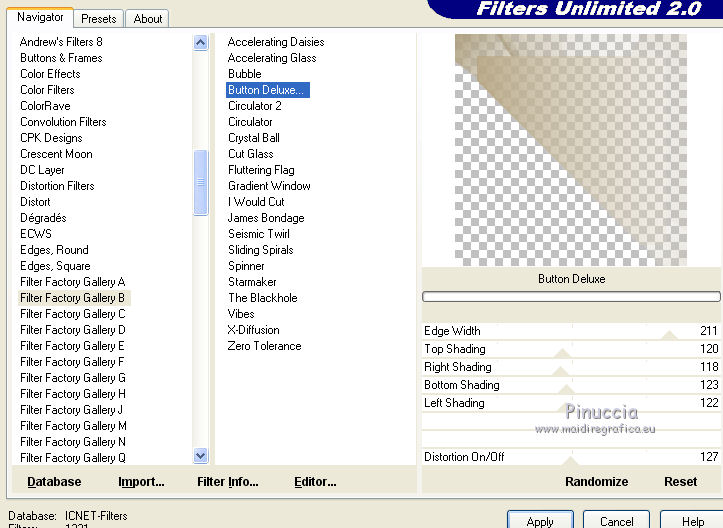Apply the Button Deluxe filter
Viewport: 723px width, 528px height.
tap(540, 521)
